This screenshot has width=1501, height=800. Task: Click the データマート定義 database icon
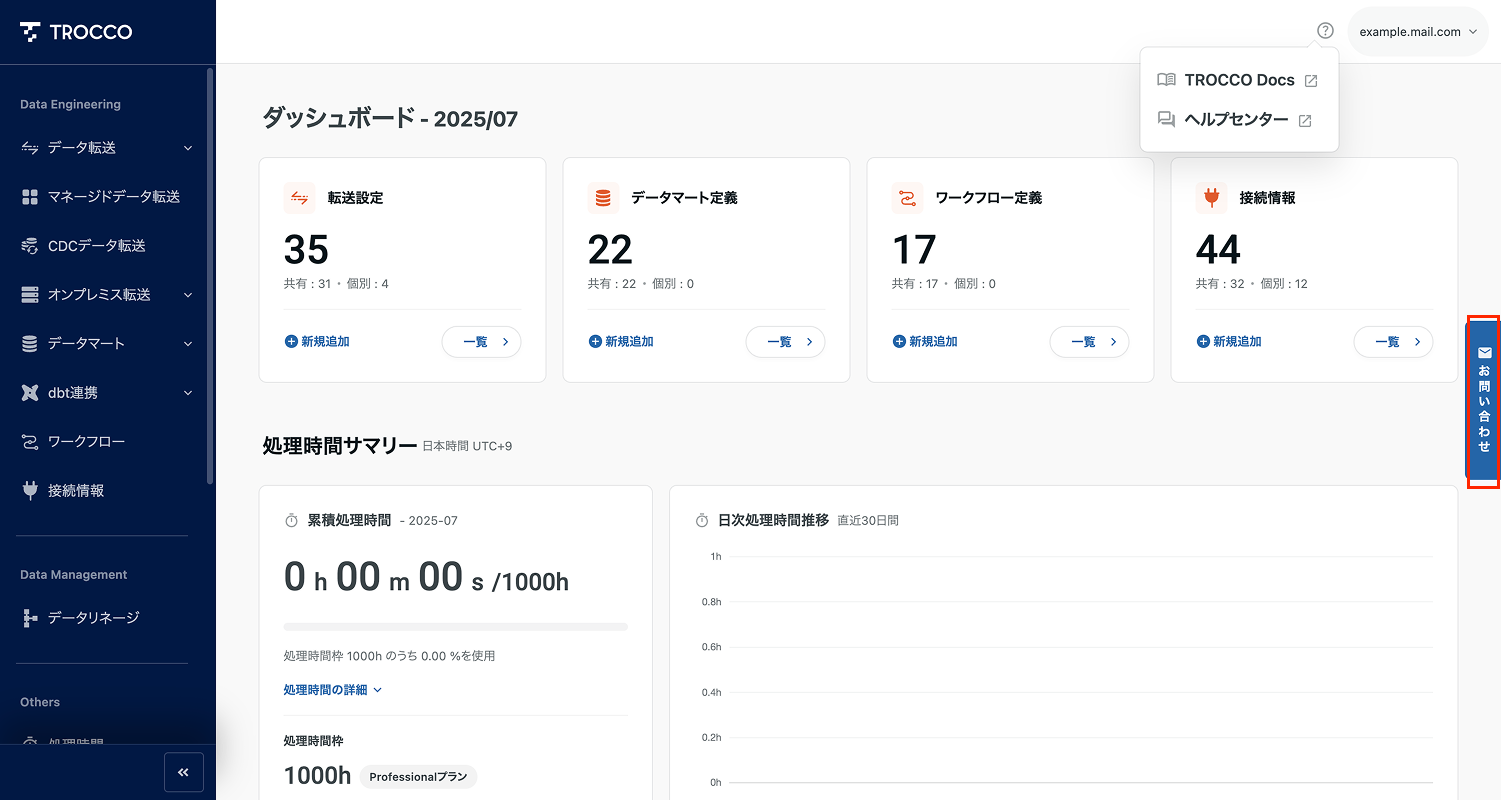[603, 198]
